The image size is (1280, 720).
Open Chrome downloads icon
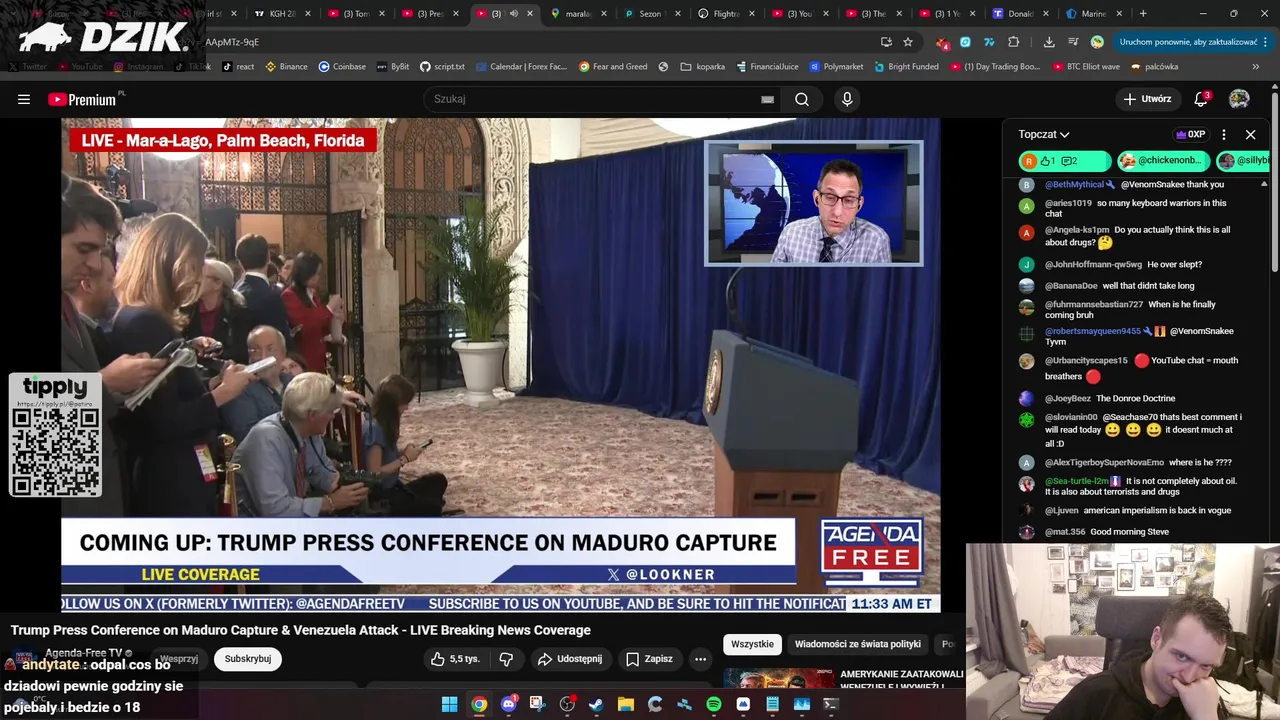point(1048,42)
